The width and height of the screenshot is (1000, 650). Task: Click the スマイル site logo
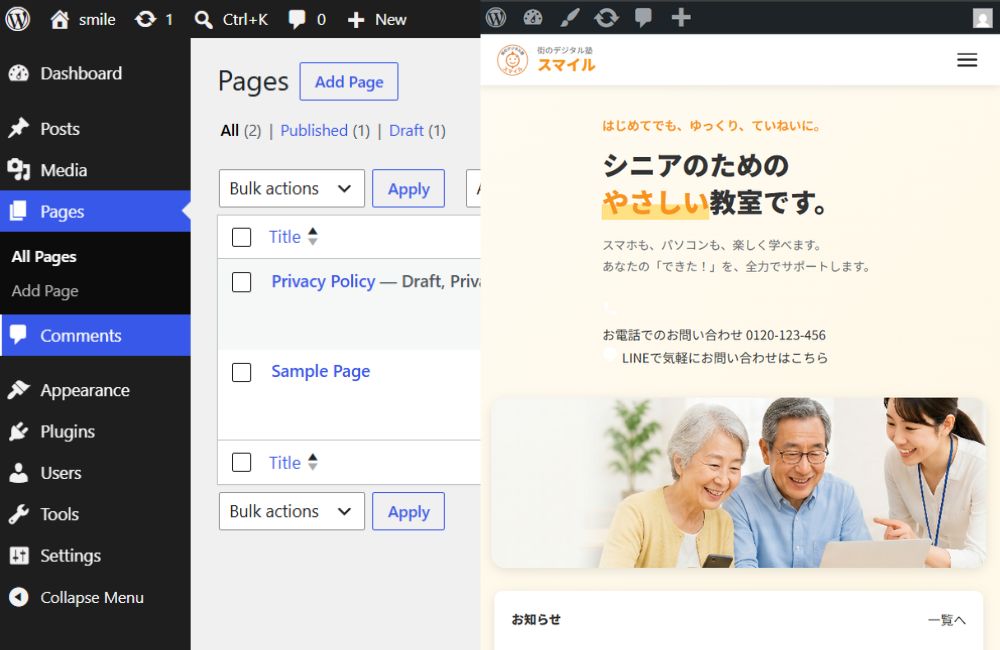pos(546,60)
